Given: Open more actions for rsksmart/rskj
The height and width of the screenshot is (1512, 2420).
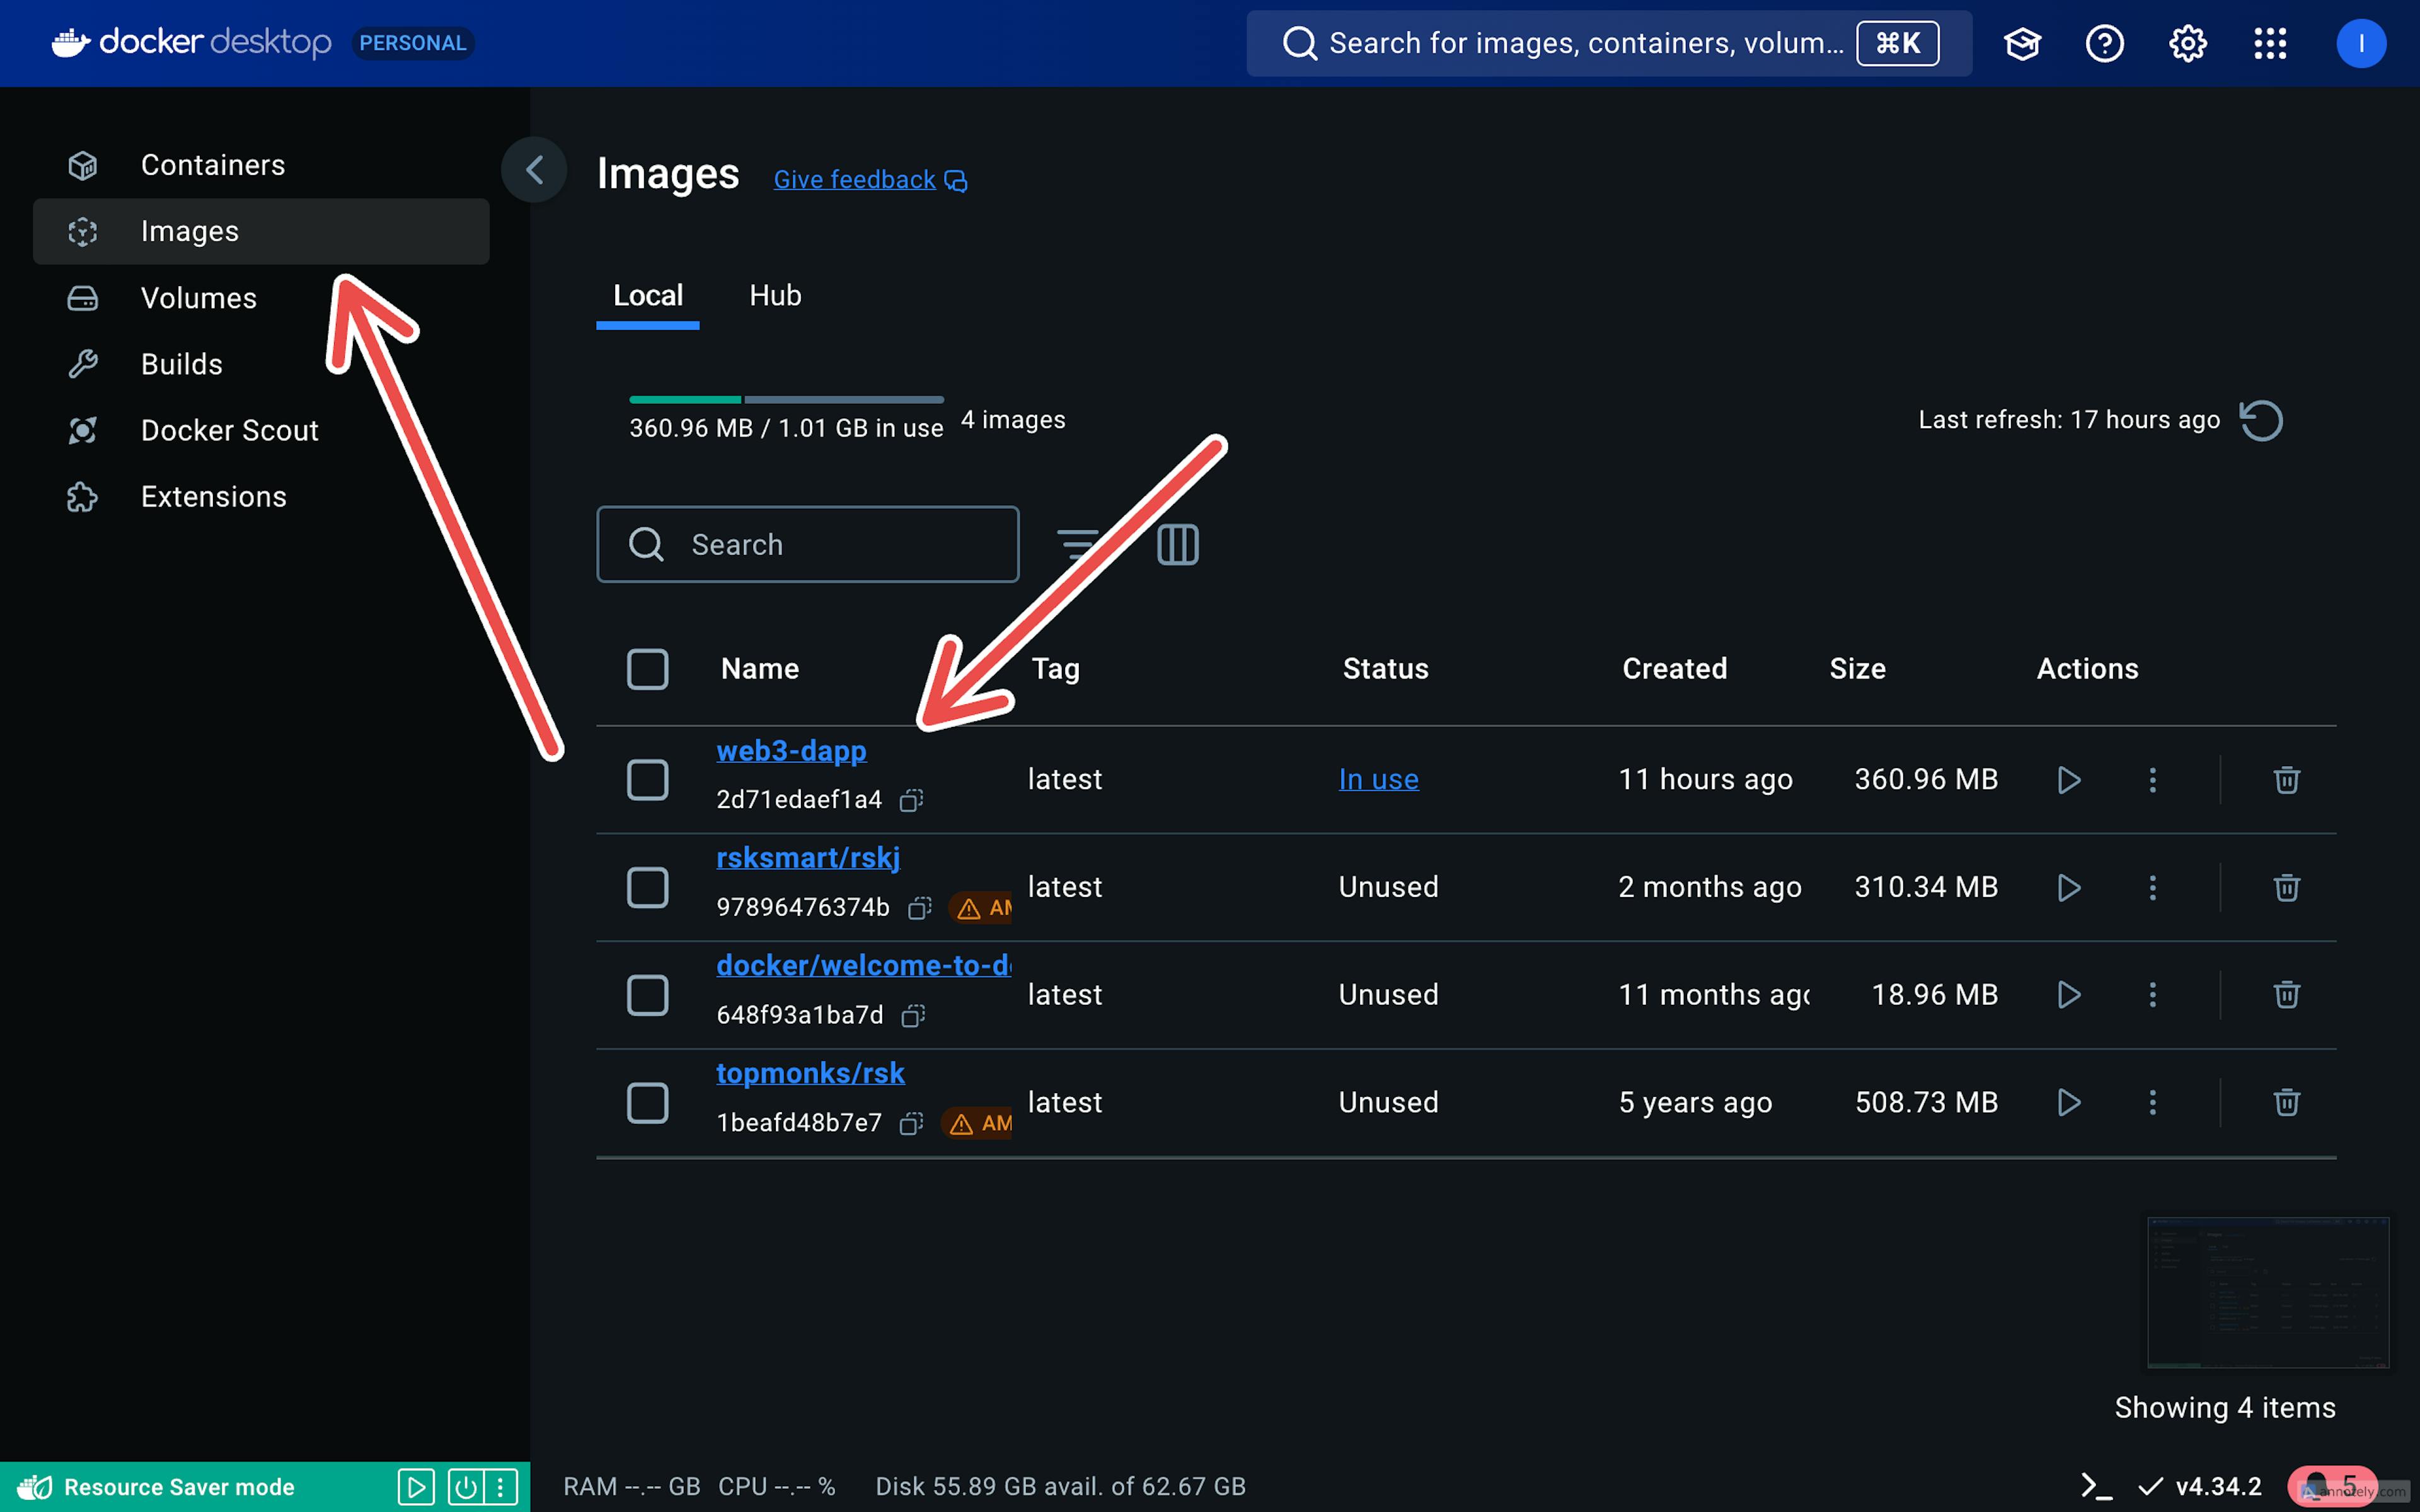Looking at the screenshot, I should point(2153,887).
